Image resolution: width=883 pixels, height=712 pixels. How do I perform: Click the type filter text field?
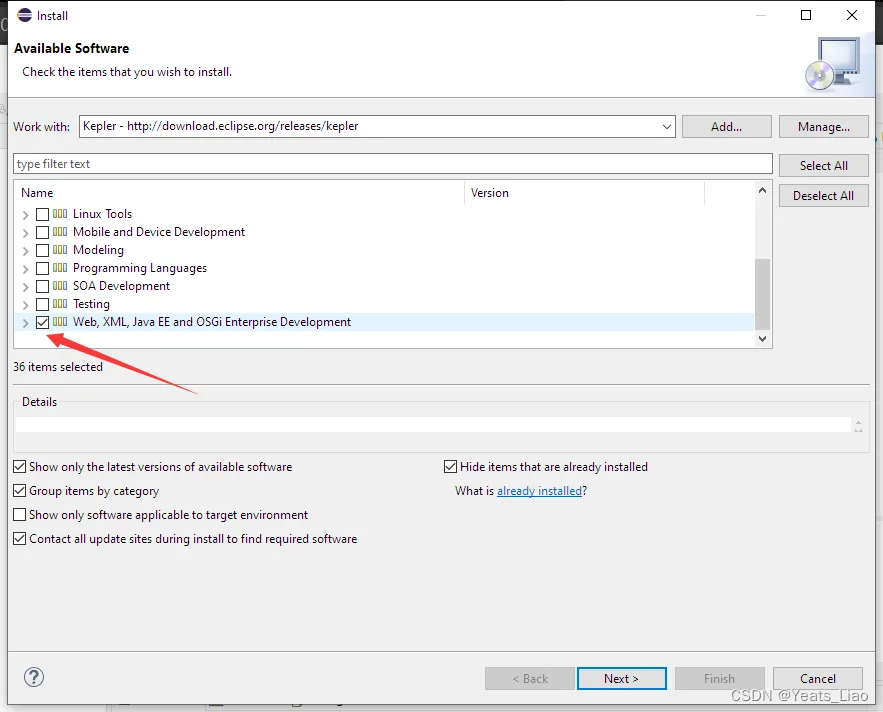click(x=393, y=164)
